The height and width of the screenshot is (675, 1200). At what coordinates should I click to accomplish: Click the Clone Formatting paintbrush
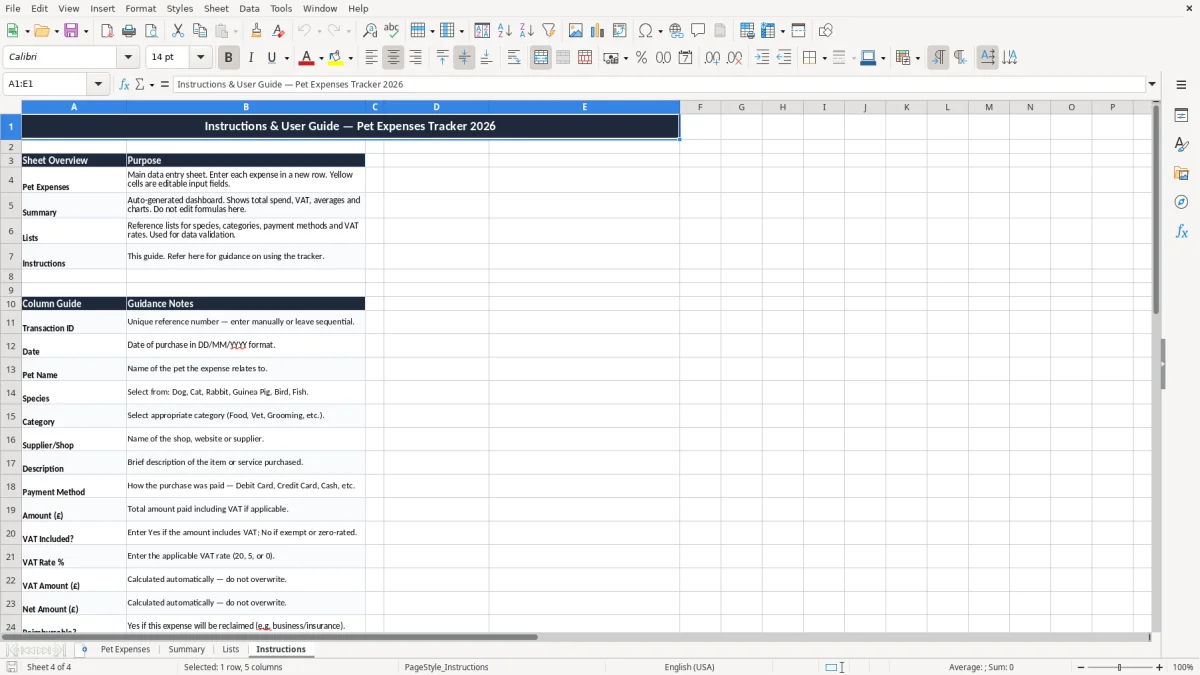(x=257, y=31)
